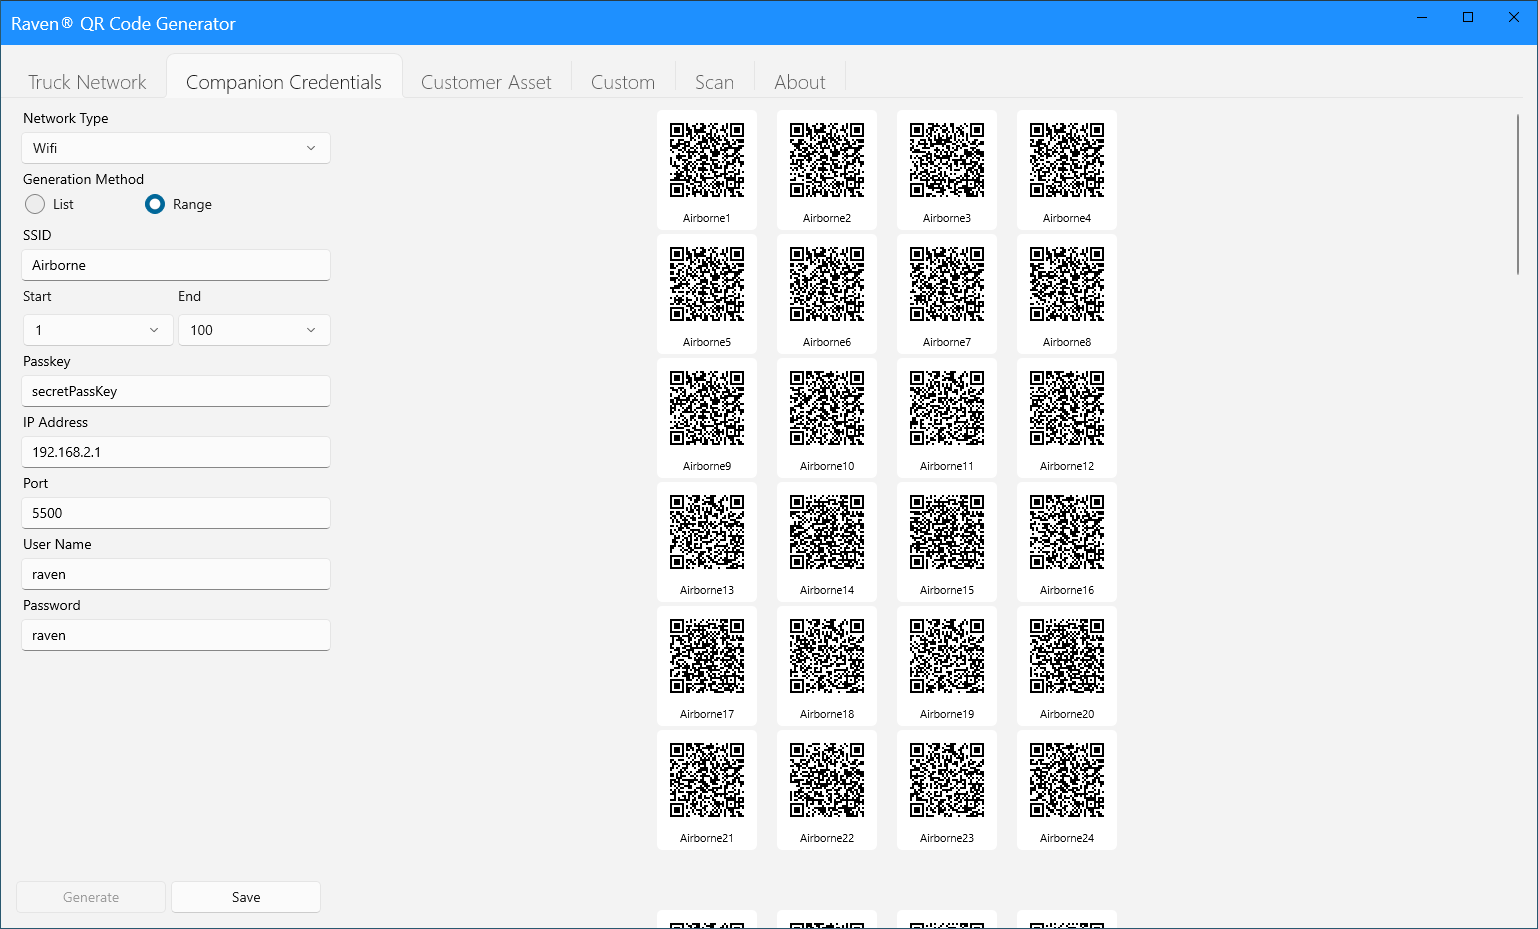Select the Airborne15 QR code
Image resolution: width=1538 pixels, height=929 pixels.
pos(947,542)
